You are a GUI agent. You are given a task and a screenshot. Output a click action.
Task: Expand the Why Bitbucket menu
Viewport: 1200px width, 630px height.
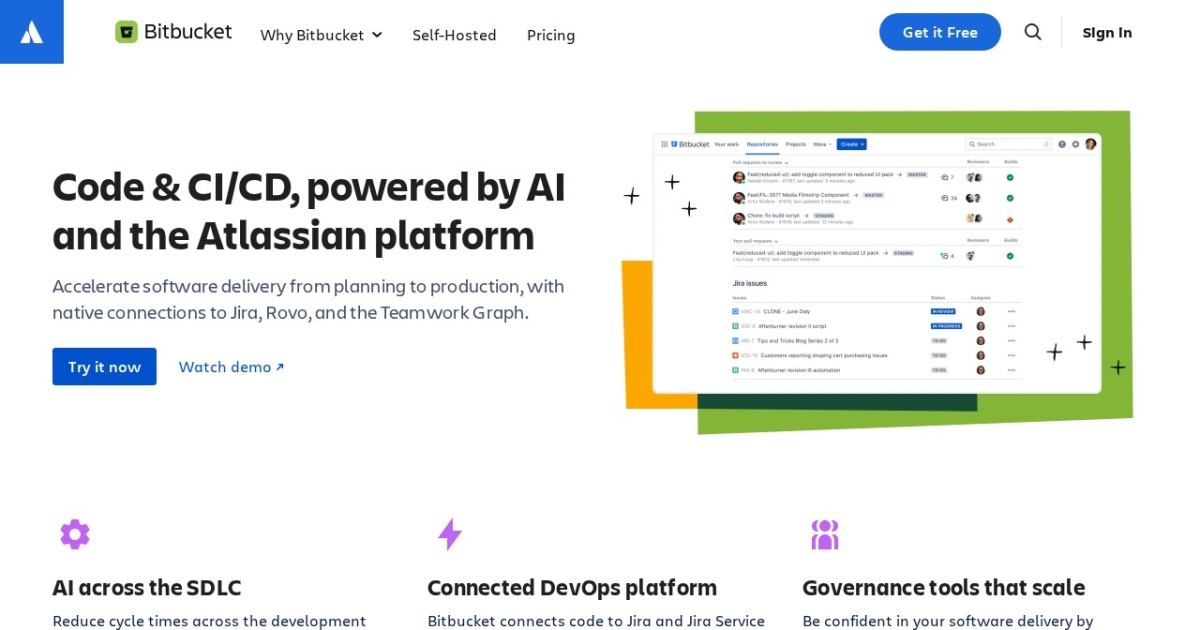click(321, 35)
